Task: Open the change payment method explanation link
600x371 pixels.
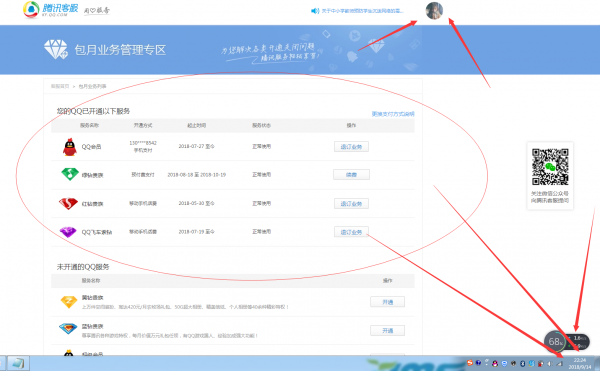Action: click(x=393, y=114)
